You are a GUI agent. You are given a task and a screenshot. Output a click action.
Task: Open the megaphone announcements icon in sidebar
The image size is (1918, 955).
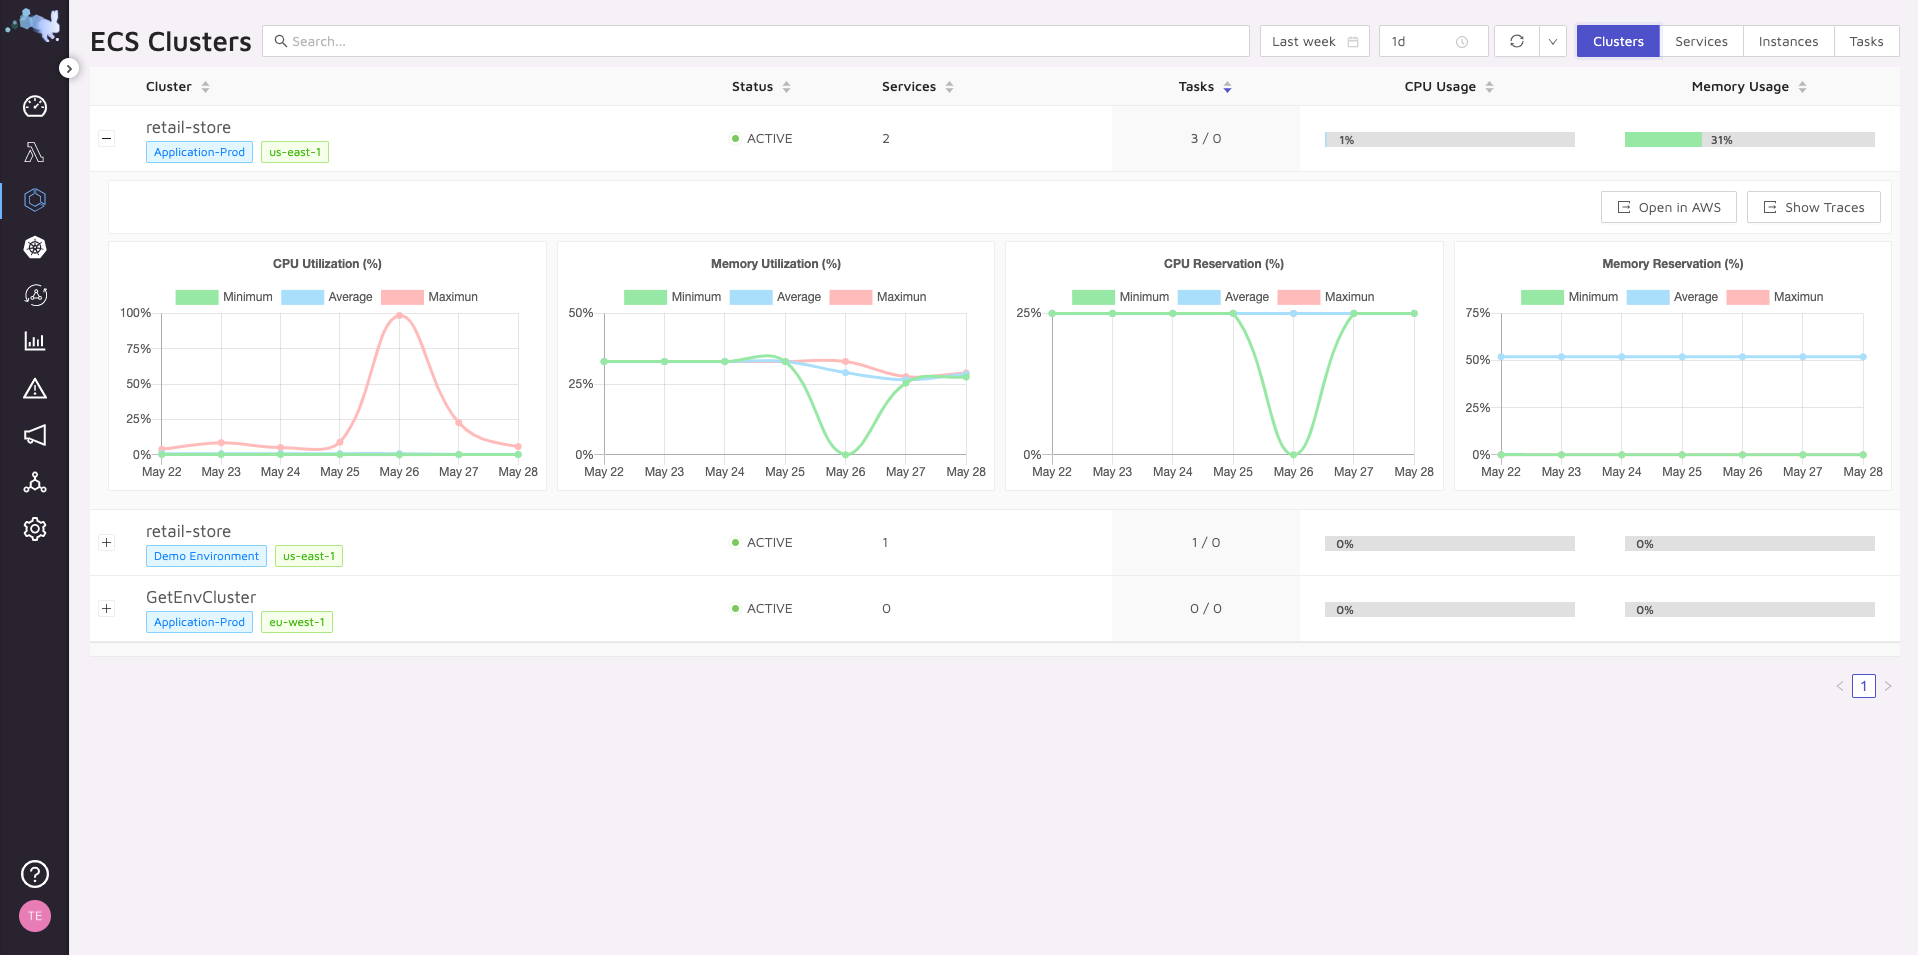click(x=35, y=435)
